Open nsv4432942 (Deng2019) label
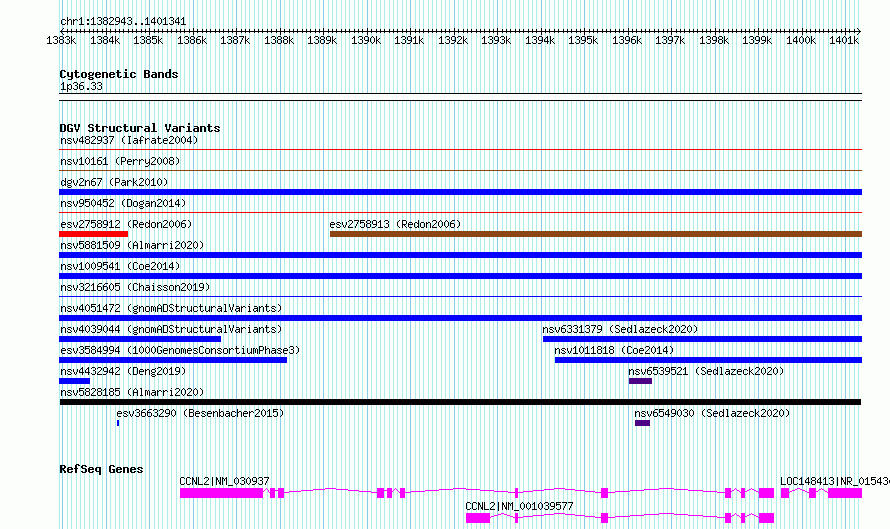890x529 pixels. coord(123,371)
